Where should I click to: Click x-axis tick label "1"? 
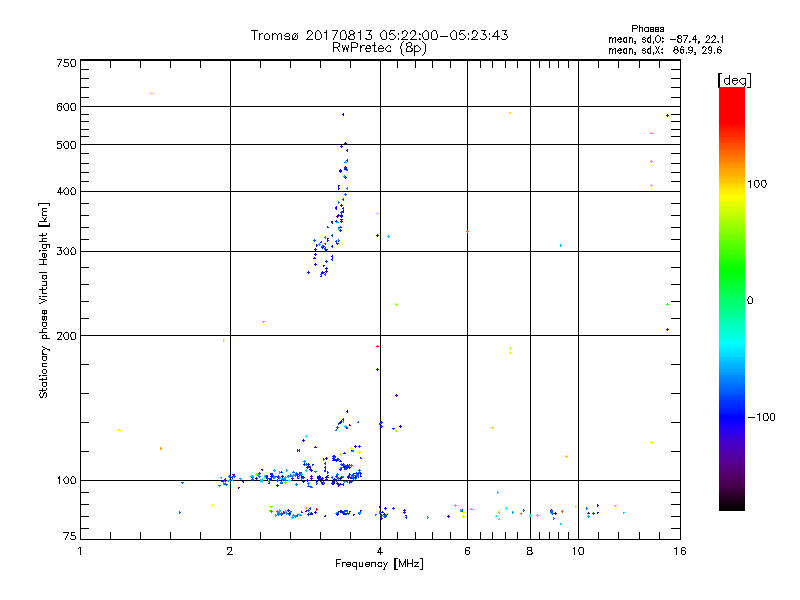click(80, 551)
